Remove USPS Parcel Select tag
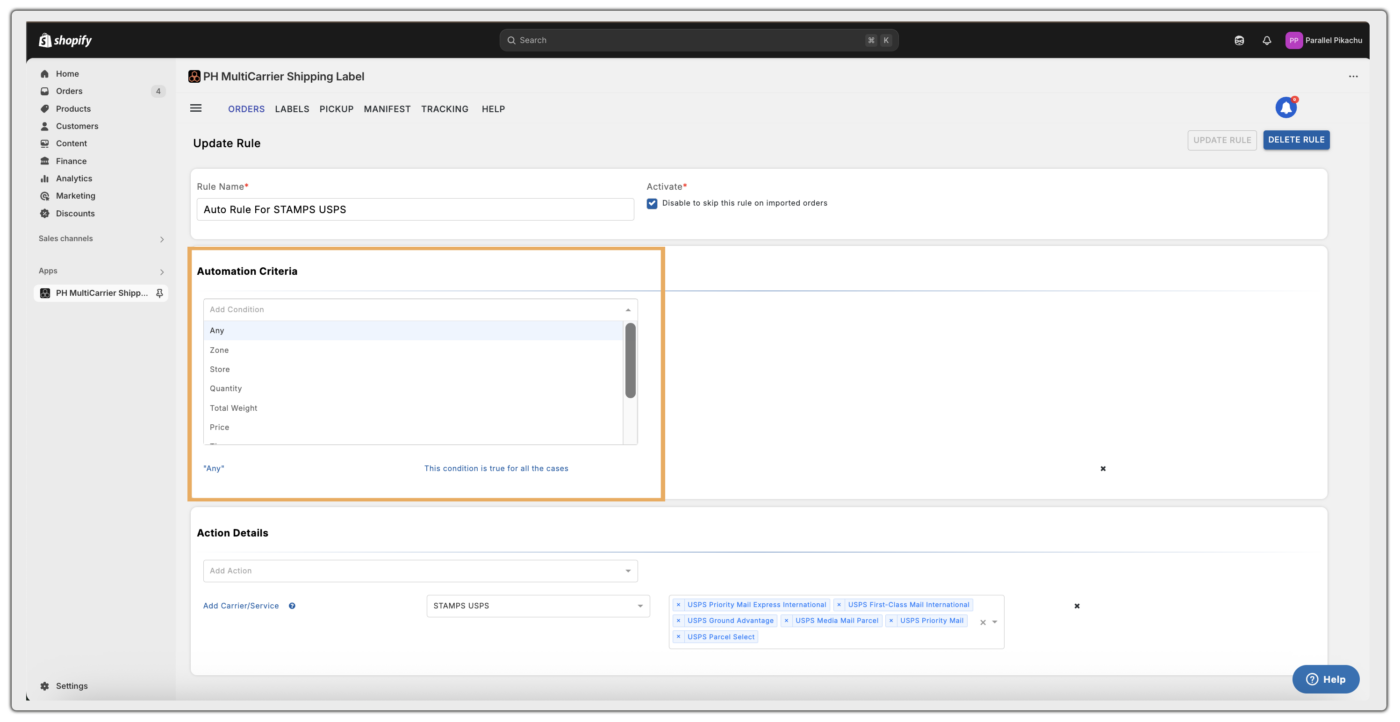Viewport: 1400px width, 722px height. 678,637
